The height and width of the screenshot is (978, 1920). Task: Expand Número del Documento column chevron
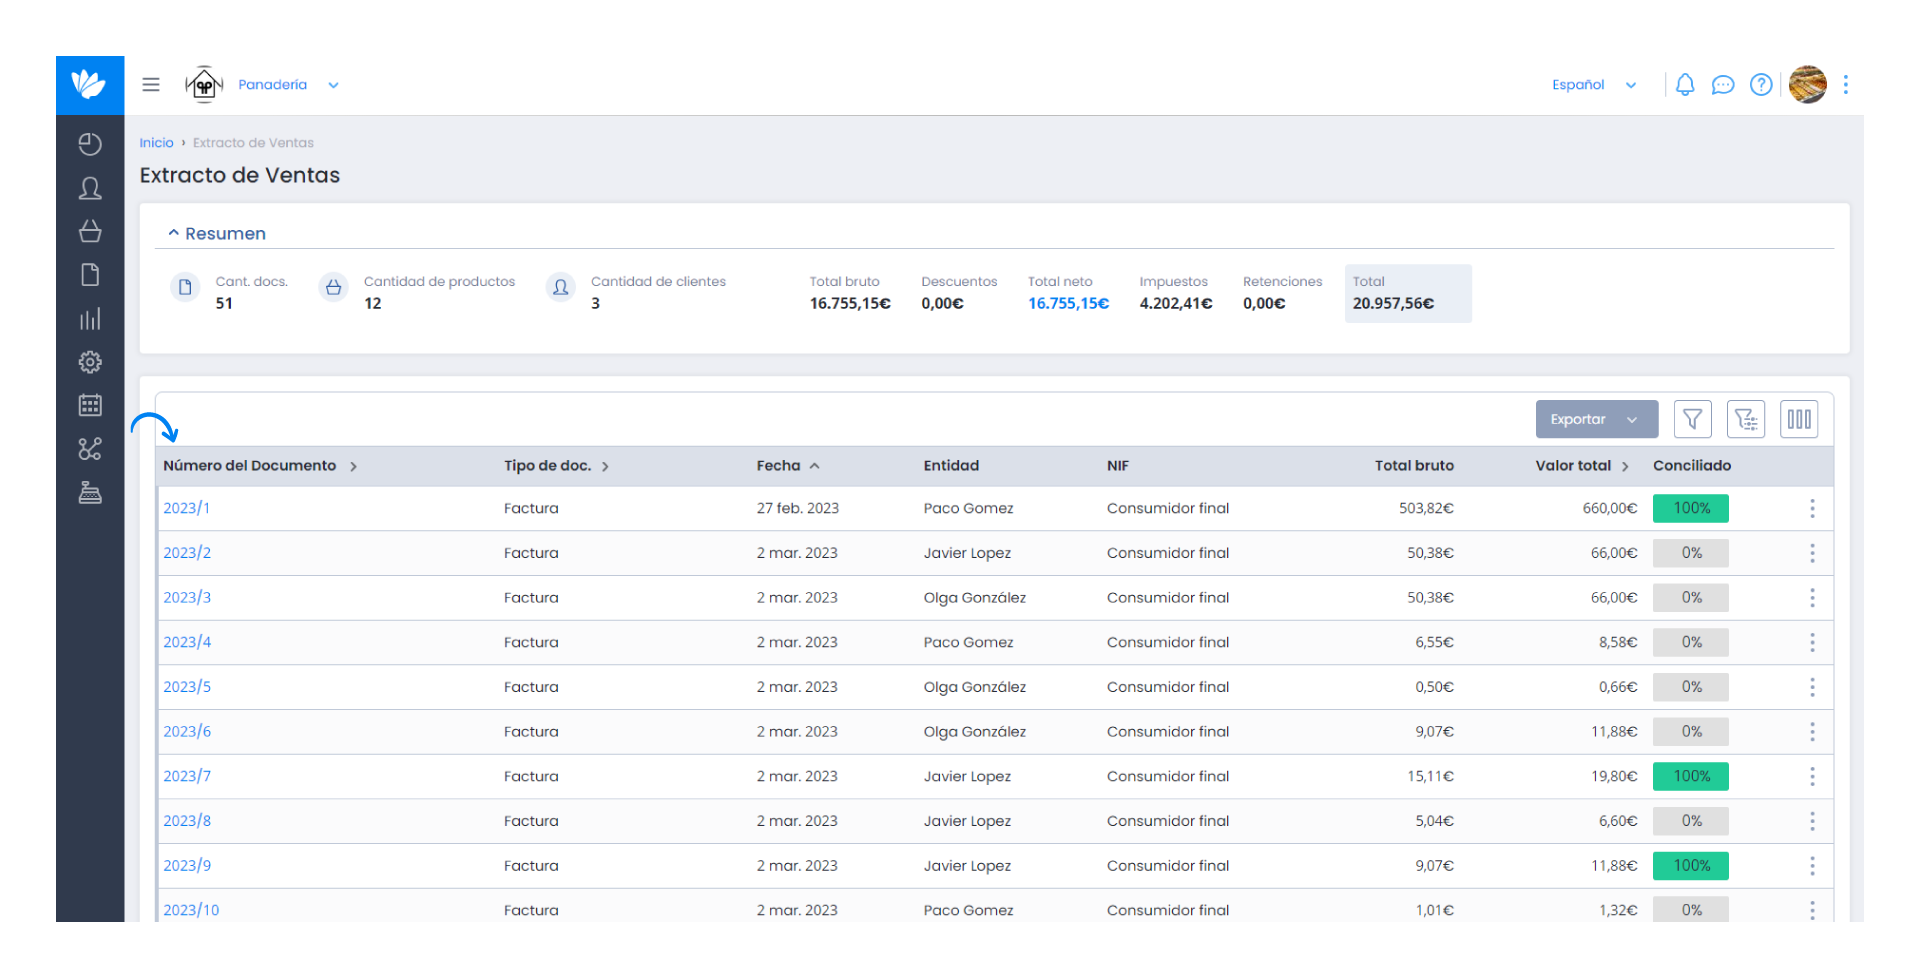pos(353,467)
